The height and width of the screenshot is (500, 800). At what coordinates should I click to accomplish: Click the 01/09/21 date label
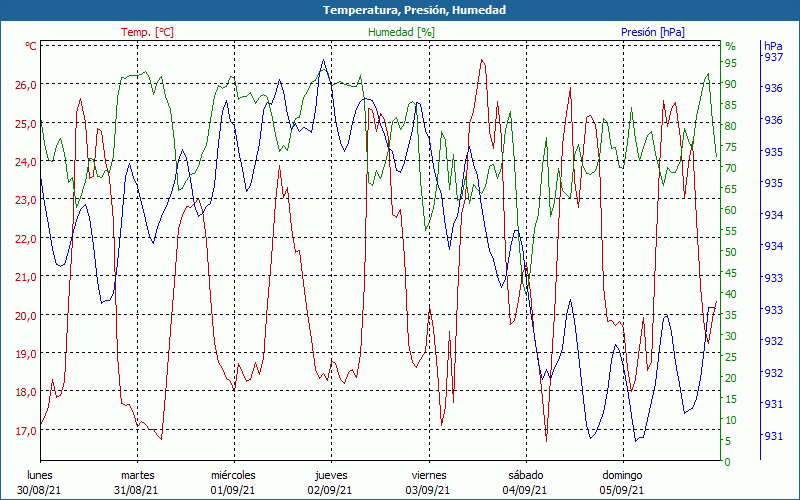233,490
